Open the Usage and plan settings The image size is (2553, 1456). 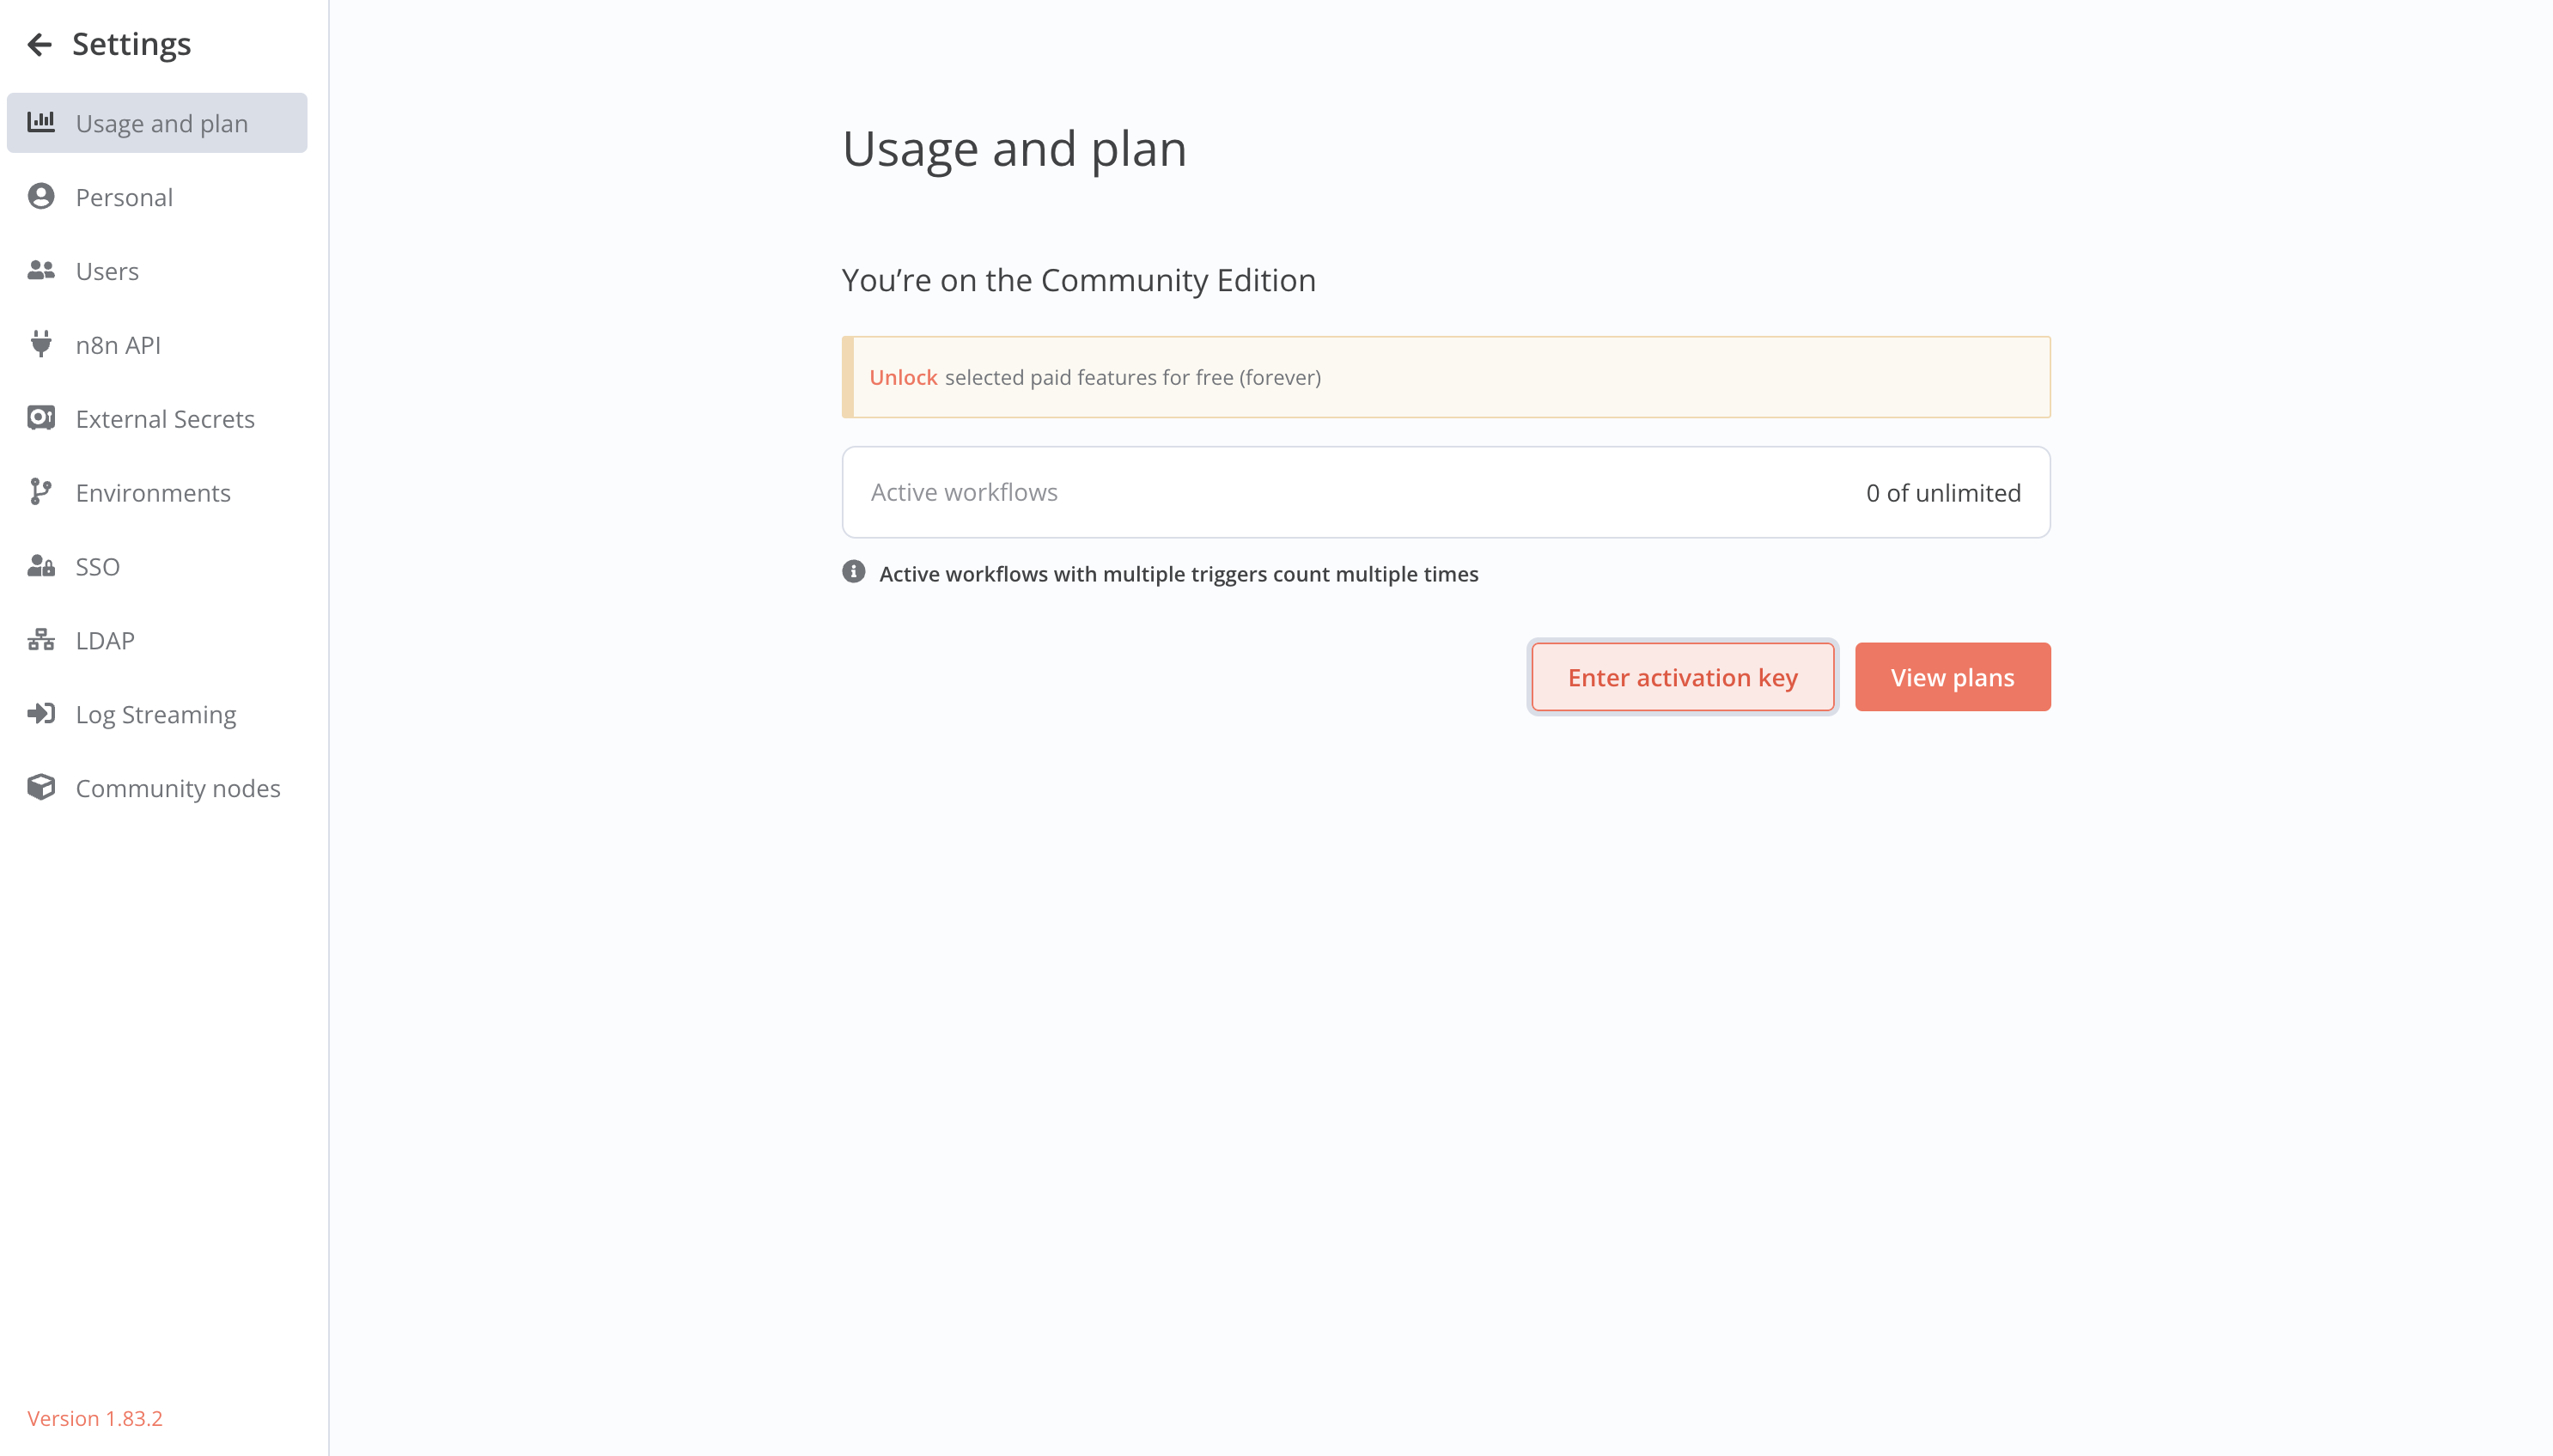pyautogui.click(x=157, y=123)
